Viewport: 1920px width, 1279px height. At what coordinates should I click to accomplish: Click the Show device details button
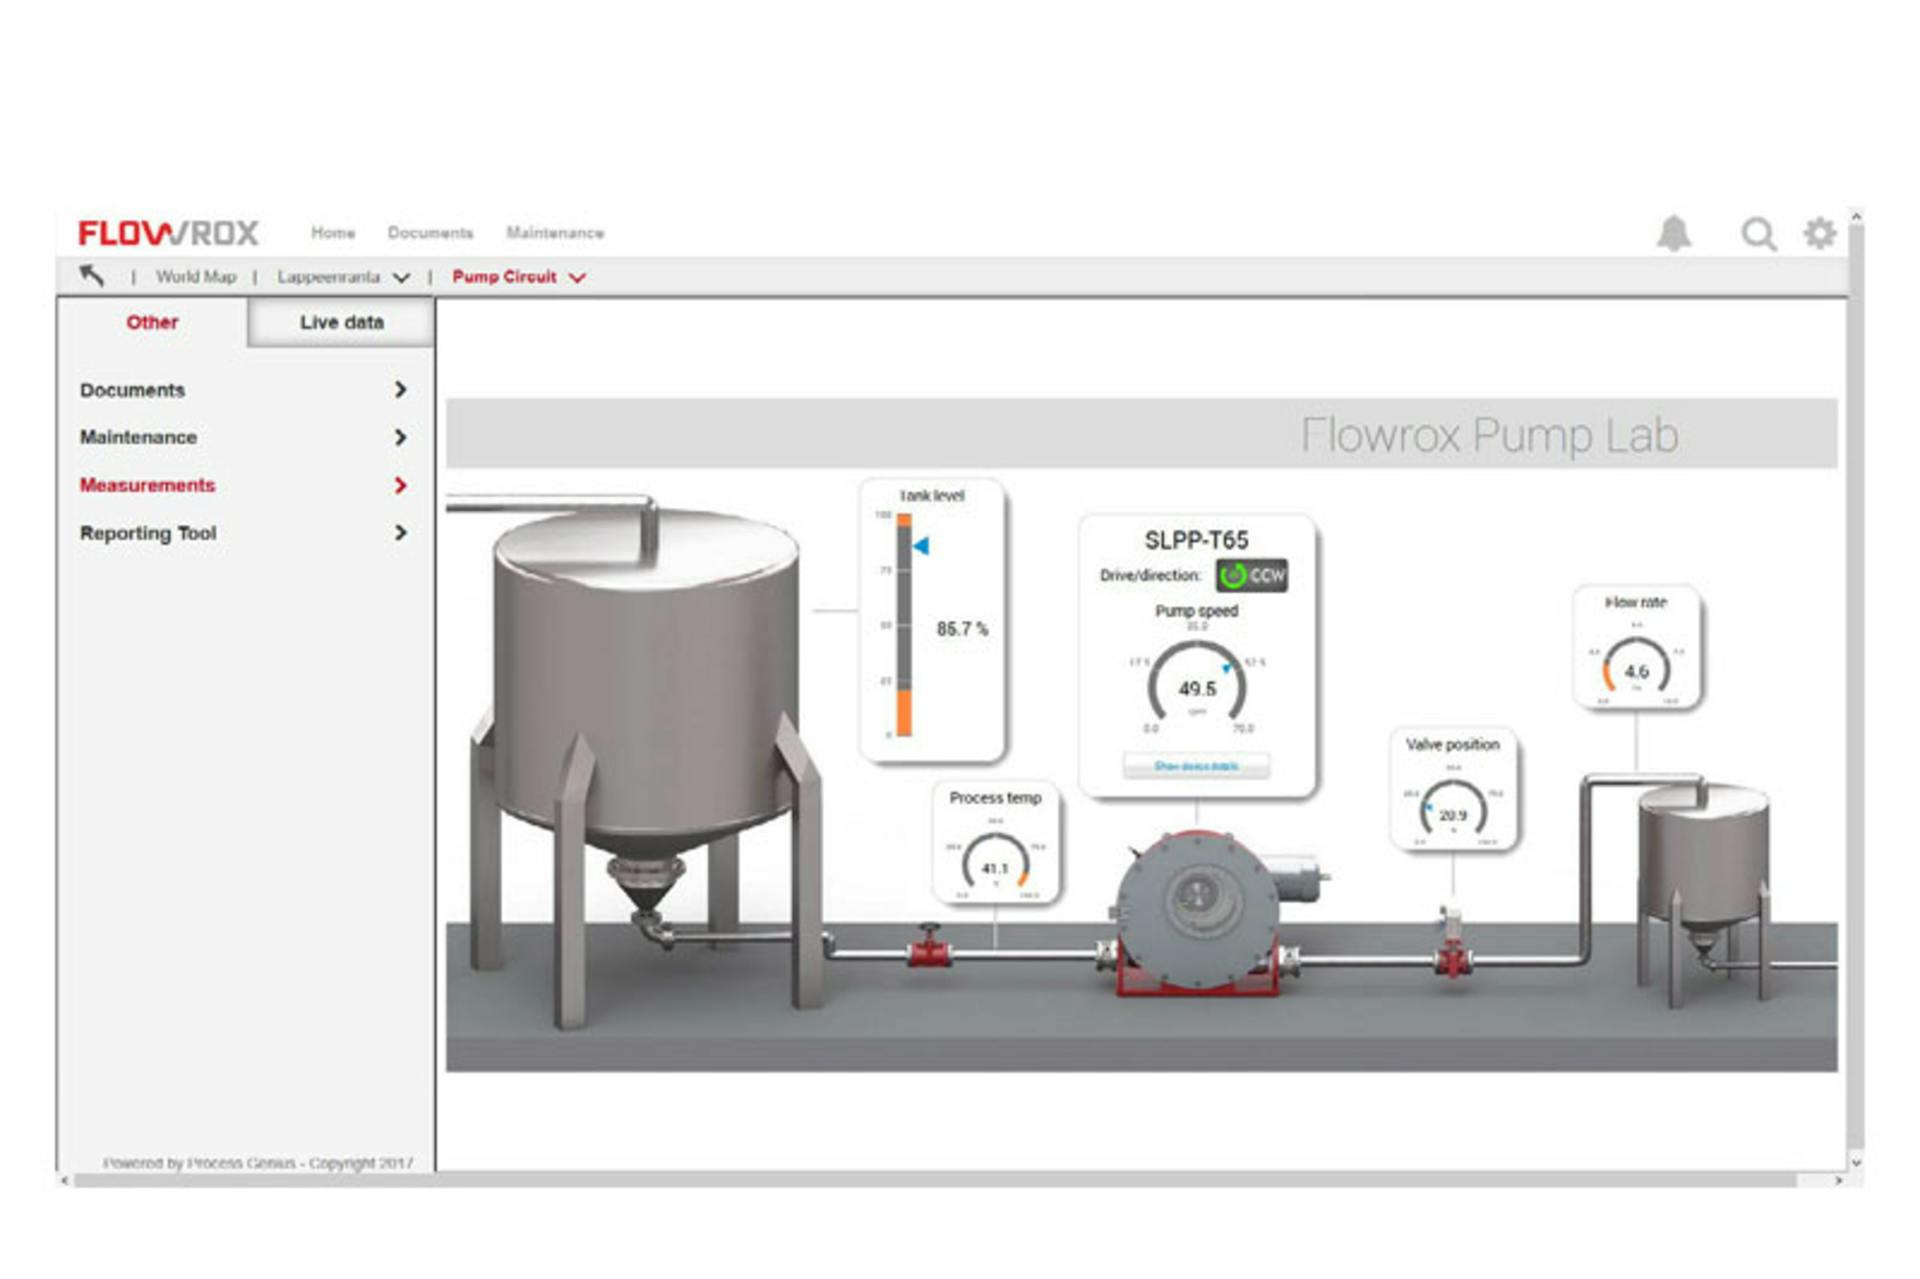1196,766
